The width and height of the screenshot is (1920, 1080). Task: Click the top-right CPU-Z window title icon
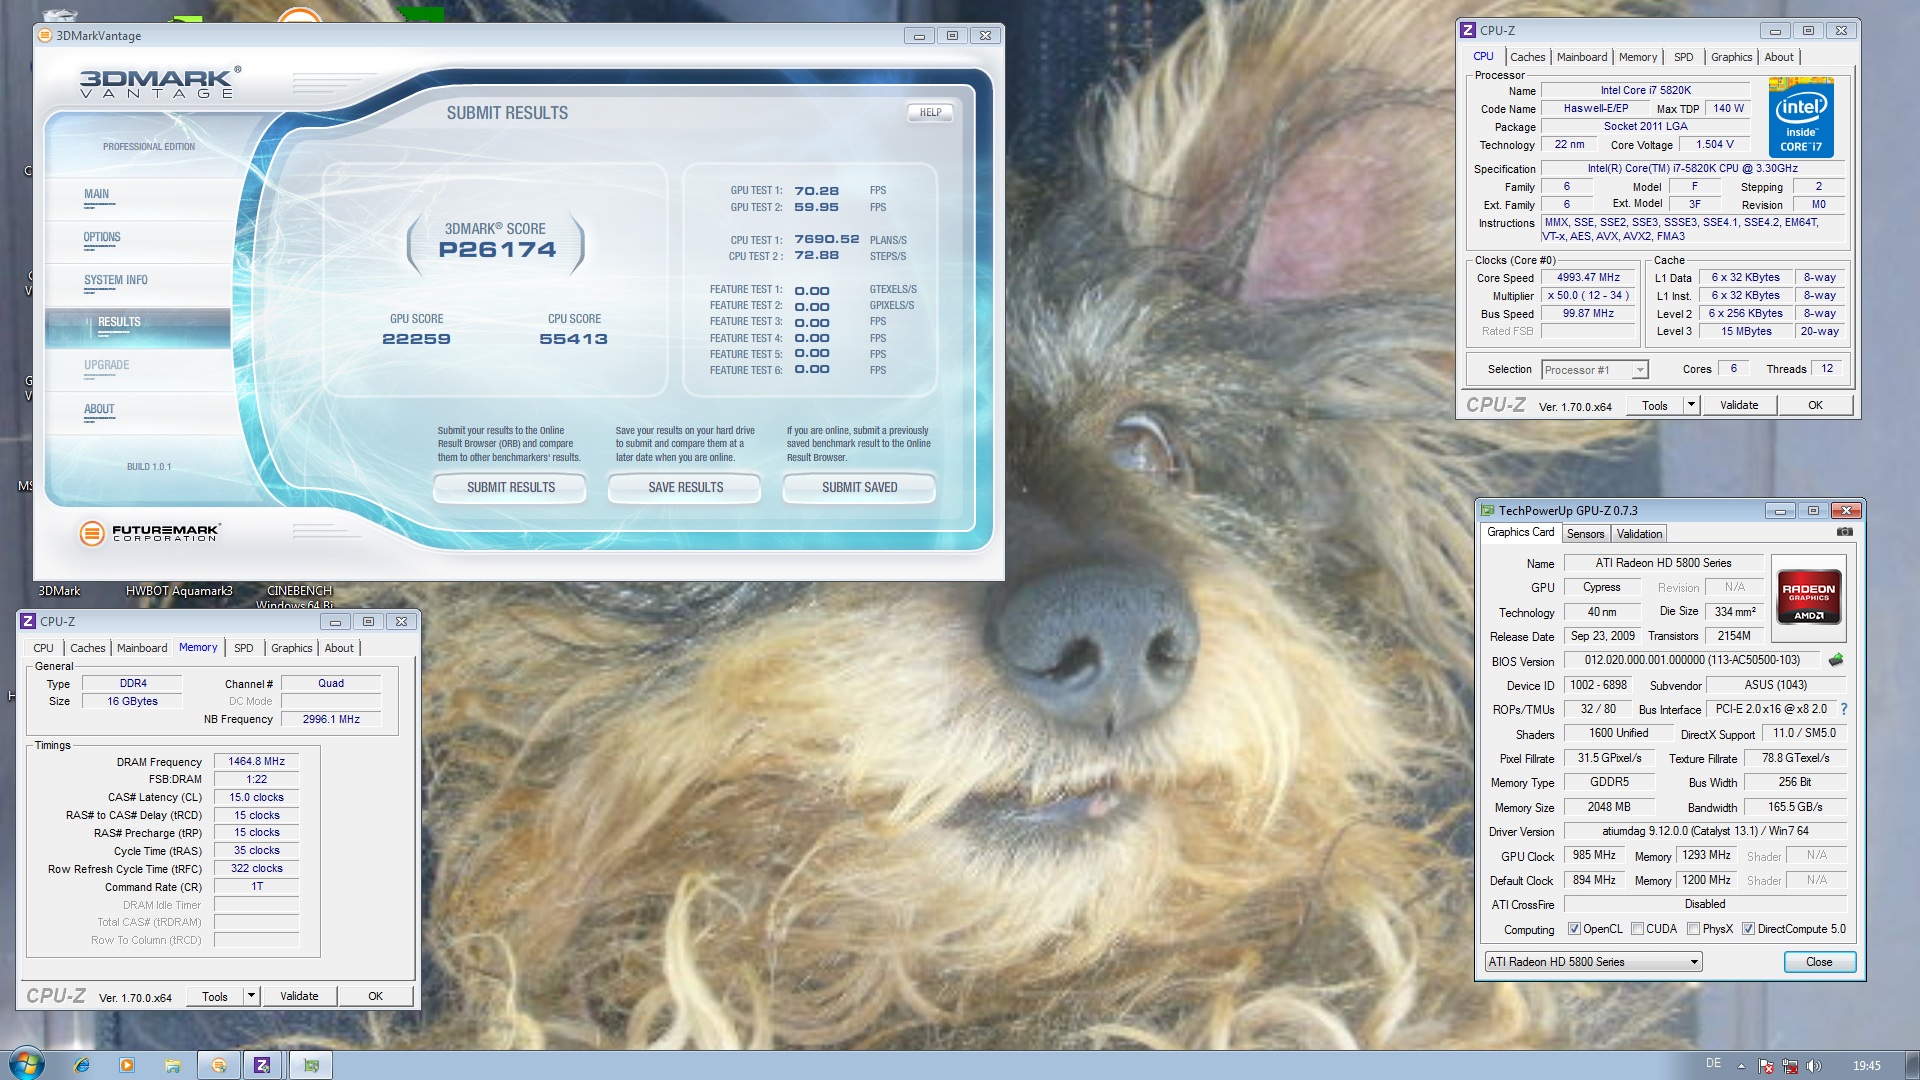1468,31
